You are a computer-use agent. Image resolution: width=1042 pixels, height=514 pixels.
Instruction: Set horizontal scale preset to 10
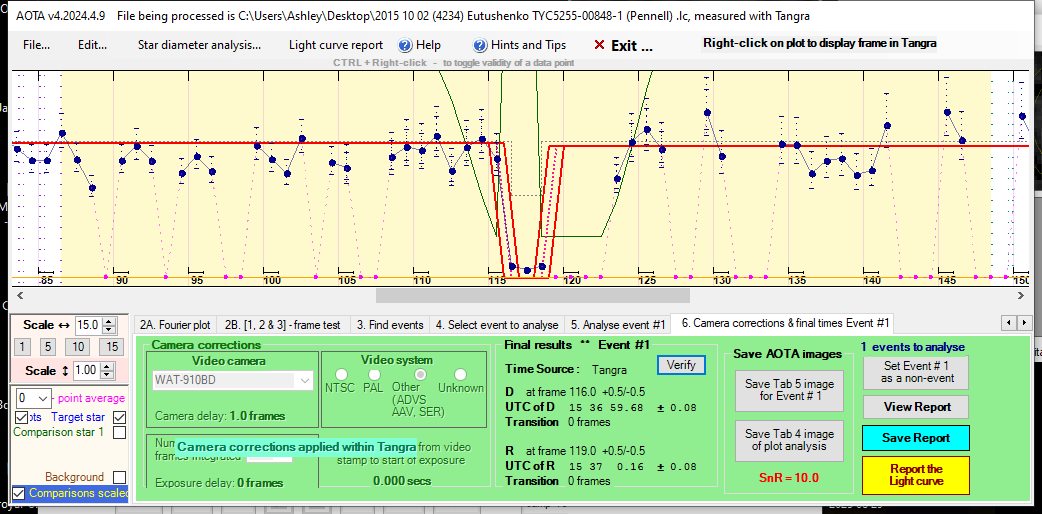76,346
